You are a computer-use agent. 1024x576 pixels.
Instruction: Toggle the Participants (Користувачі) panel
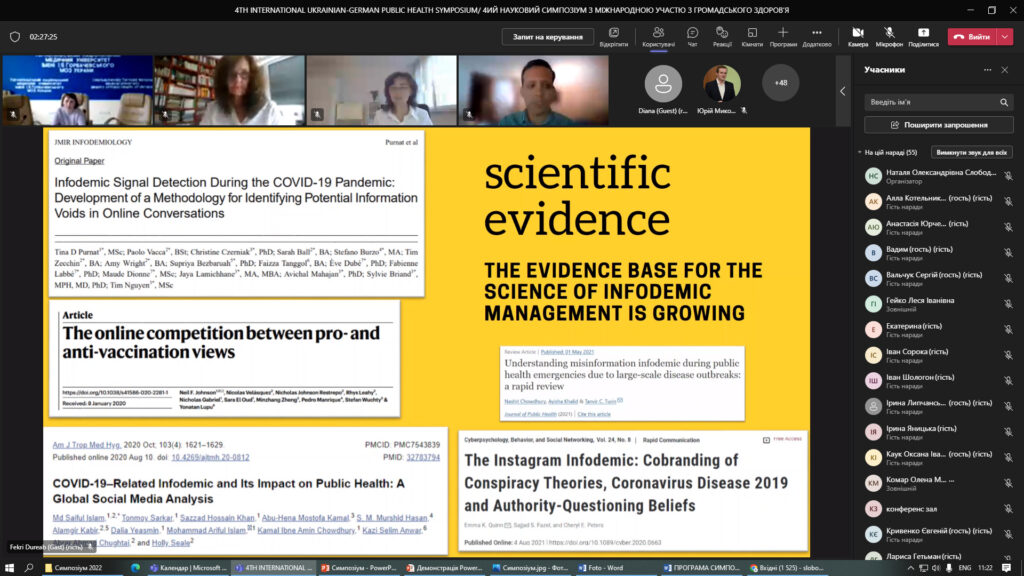click(658, 34)
